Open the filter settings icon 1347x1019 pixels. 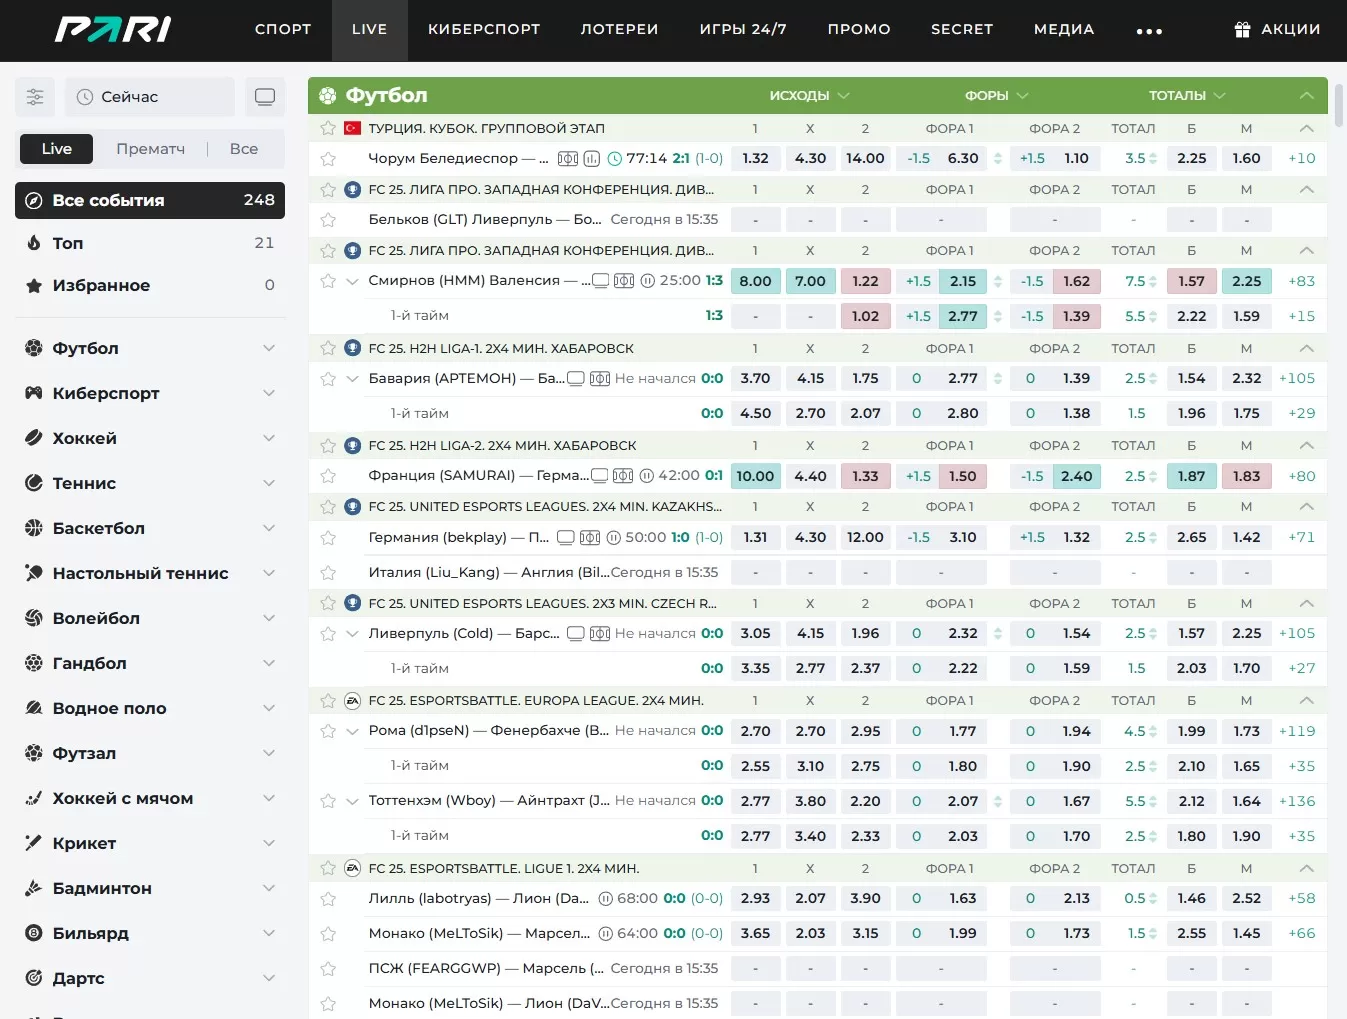click(35, 97)
